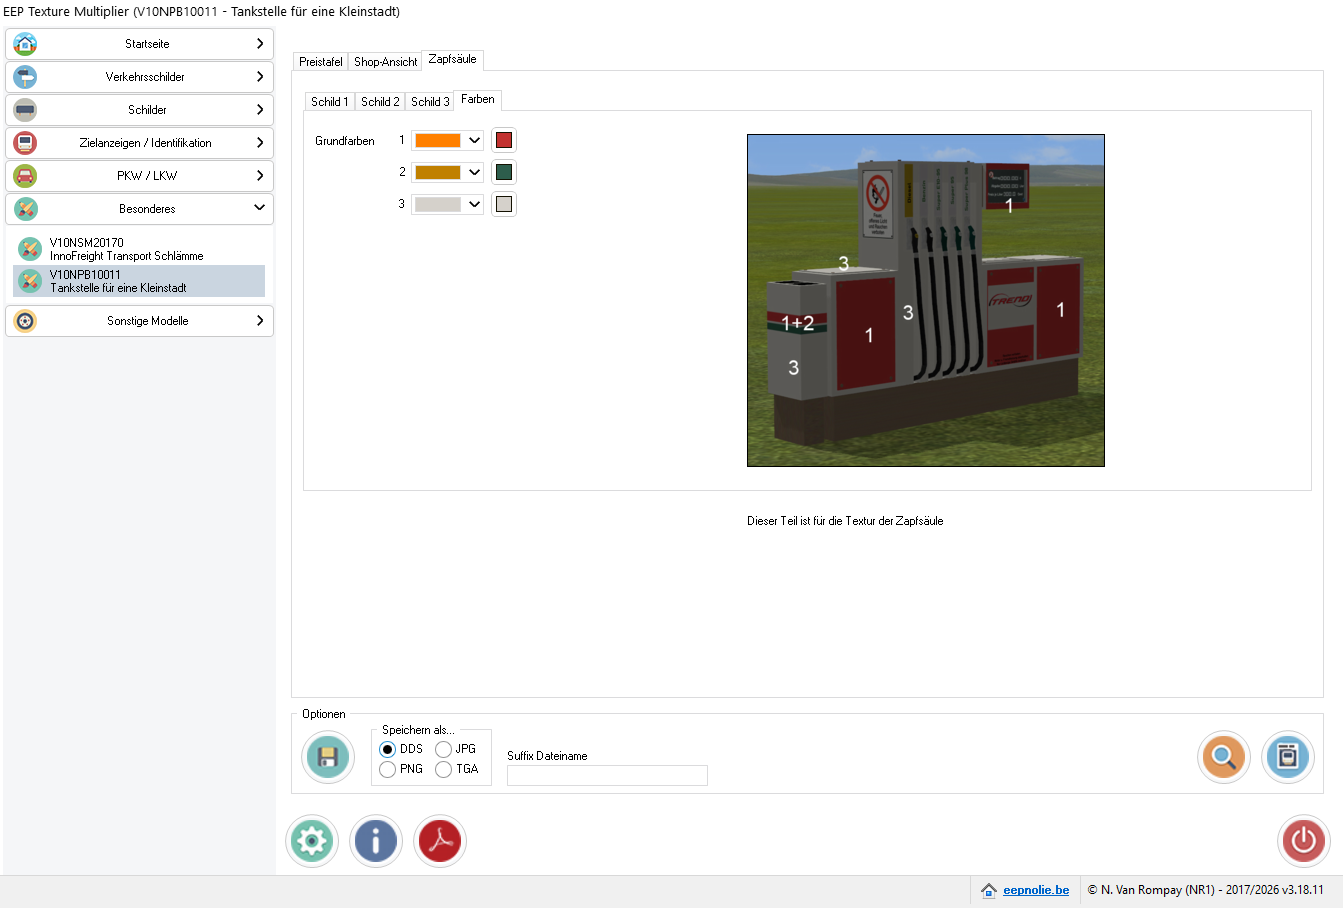Open Grundfarben 2 ochre color dropdown
The image size is (1343, 908).
point(447,172)
